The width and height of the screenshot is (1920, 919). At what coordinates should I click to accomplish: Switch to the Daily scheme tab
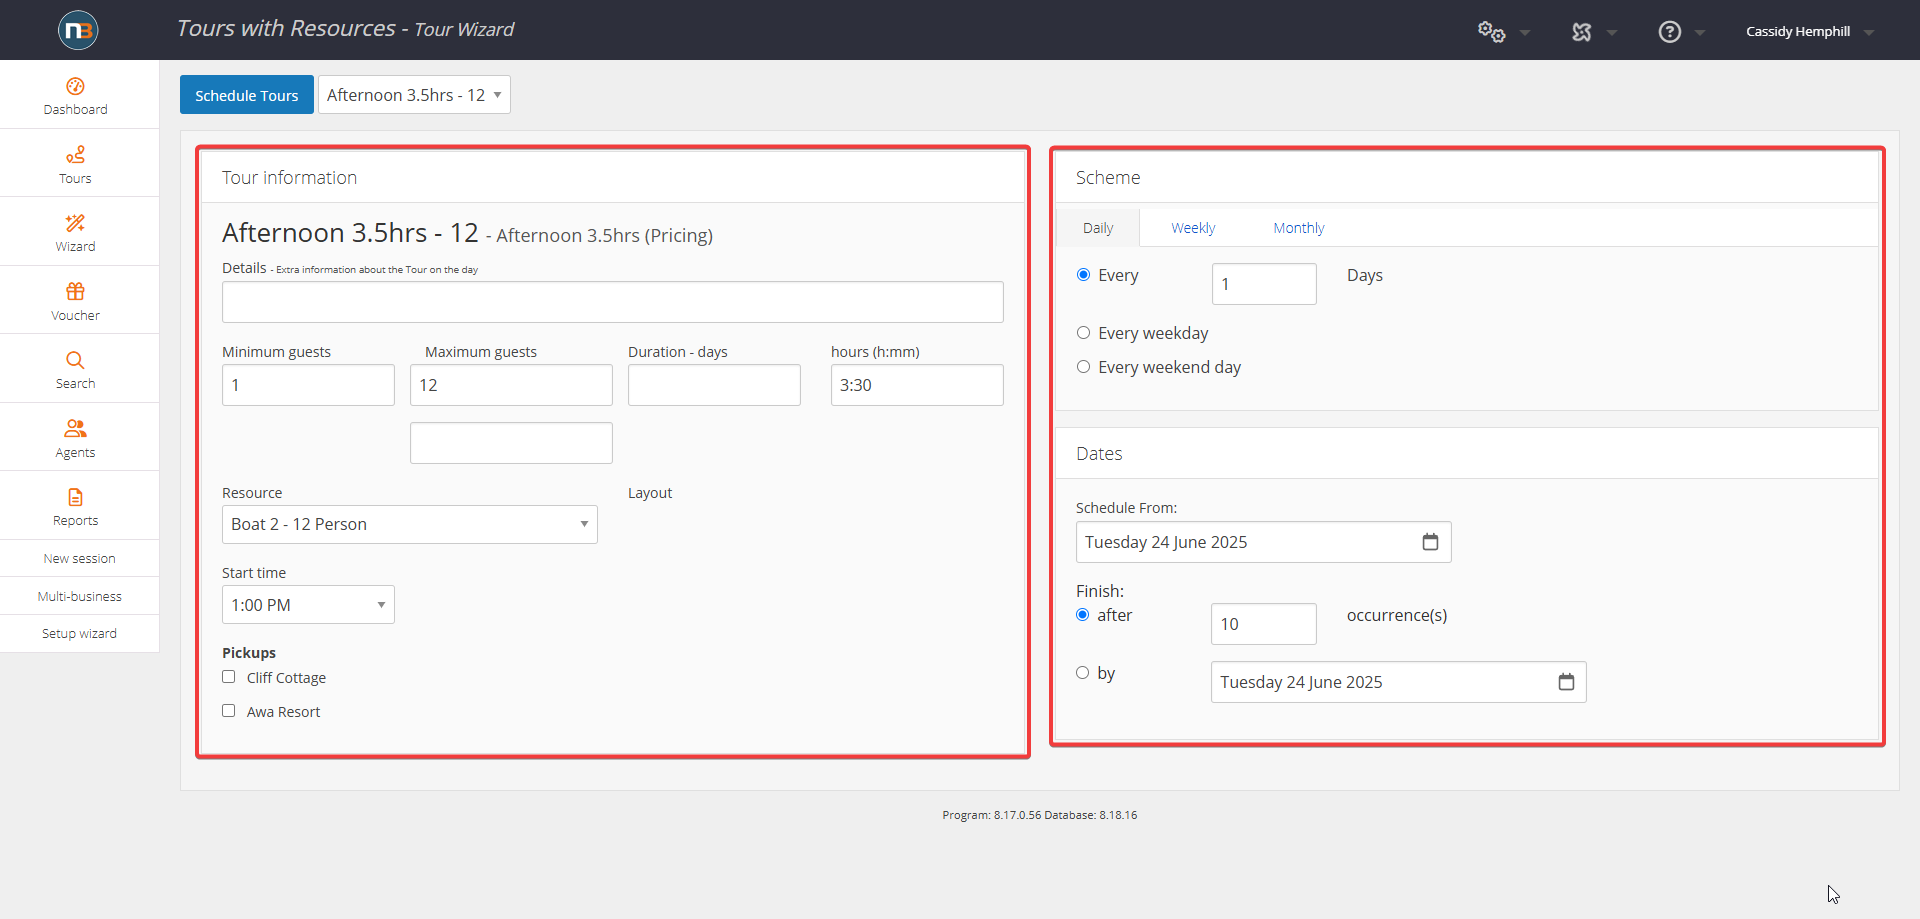pyautogui.click(x=1098, y=228)
